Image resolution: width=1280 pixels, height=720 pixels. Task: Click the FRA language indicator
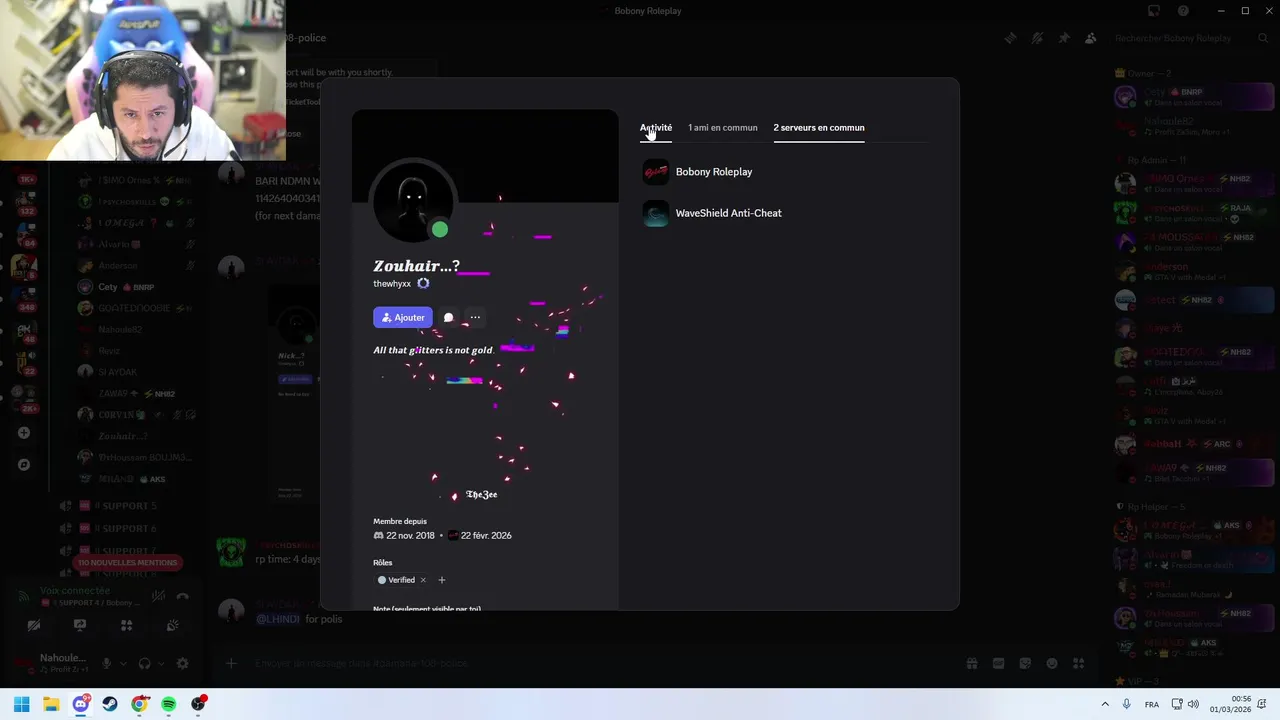1152,704
